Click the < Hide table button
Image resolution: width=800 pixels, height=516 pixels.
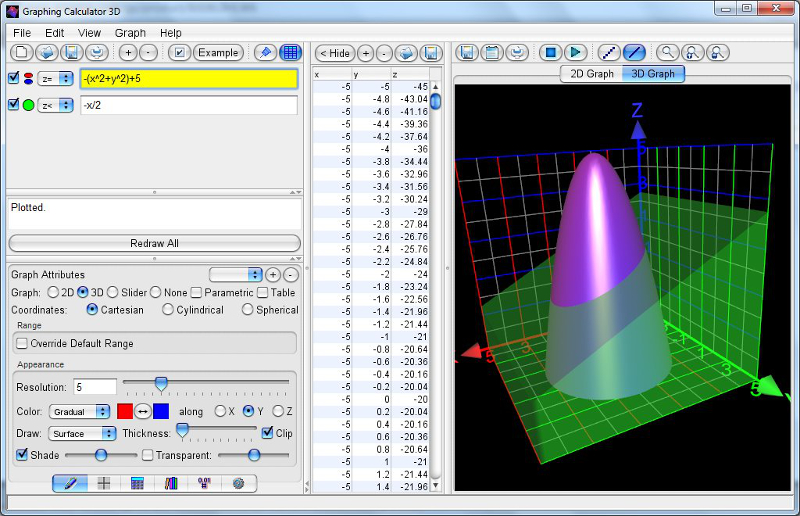335,53
